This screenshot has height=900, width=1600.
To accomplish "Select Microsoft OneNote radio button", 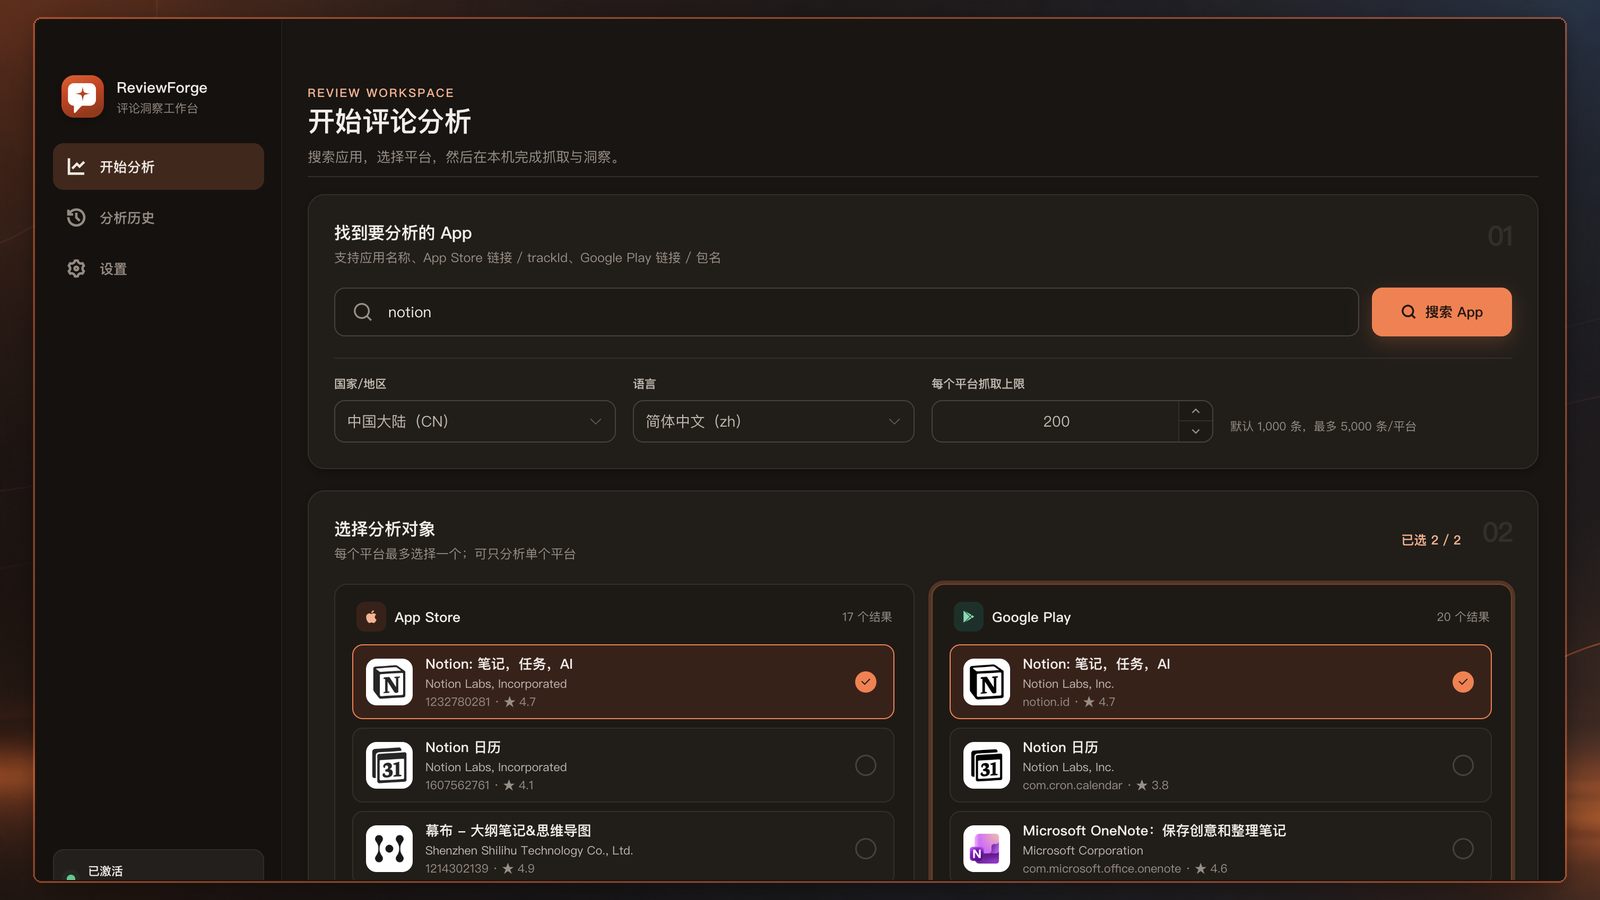I will click(1463, 848).
